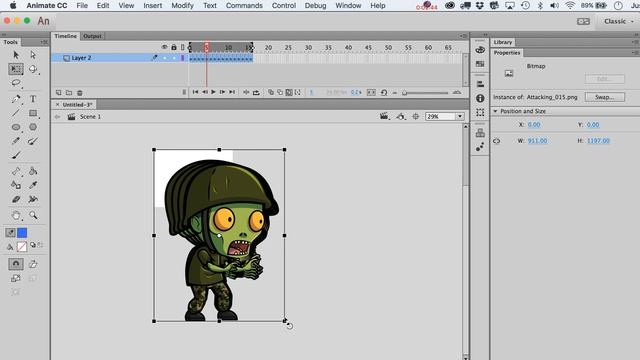Select the Pen tool
640x360 pixels.
click(x=16, y=99)
